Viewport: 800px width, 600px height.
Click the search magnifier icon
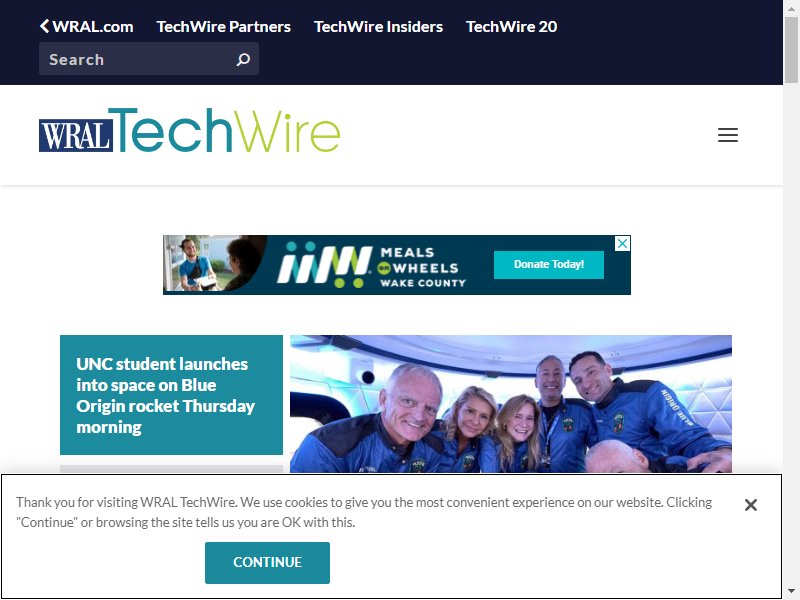pyautogui.click(x=243, y=59)
